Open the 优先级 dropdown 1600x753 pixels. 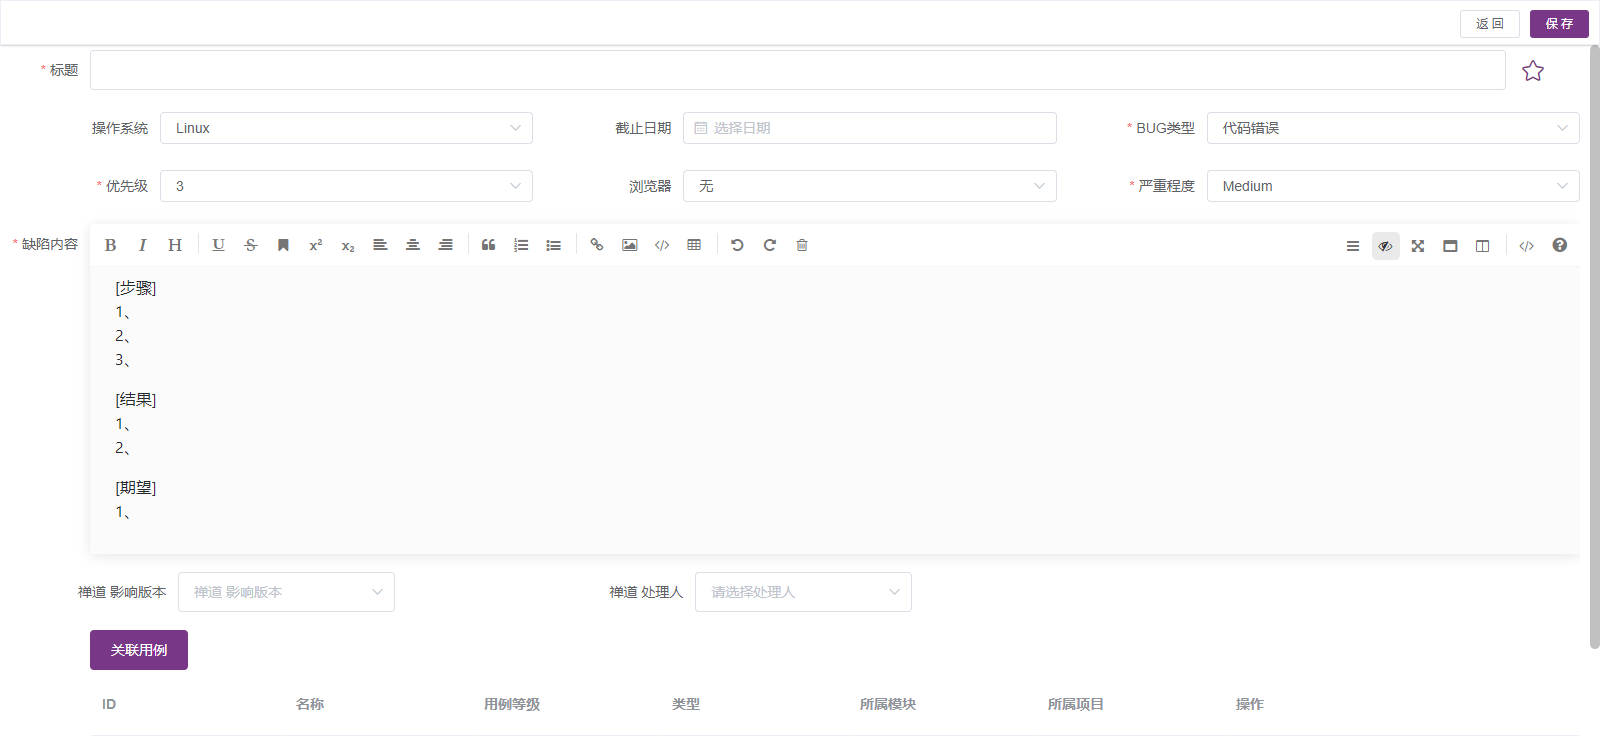pos(346,186)
